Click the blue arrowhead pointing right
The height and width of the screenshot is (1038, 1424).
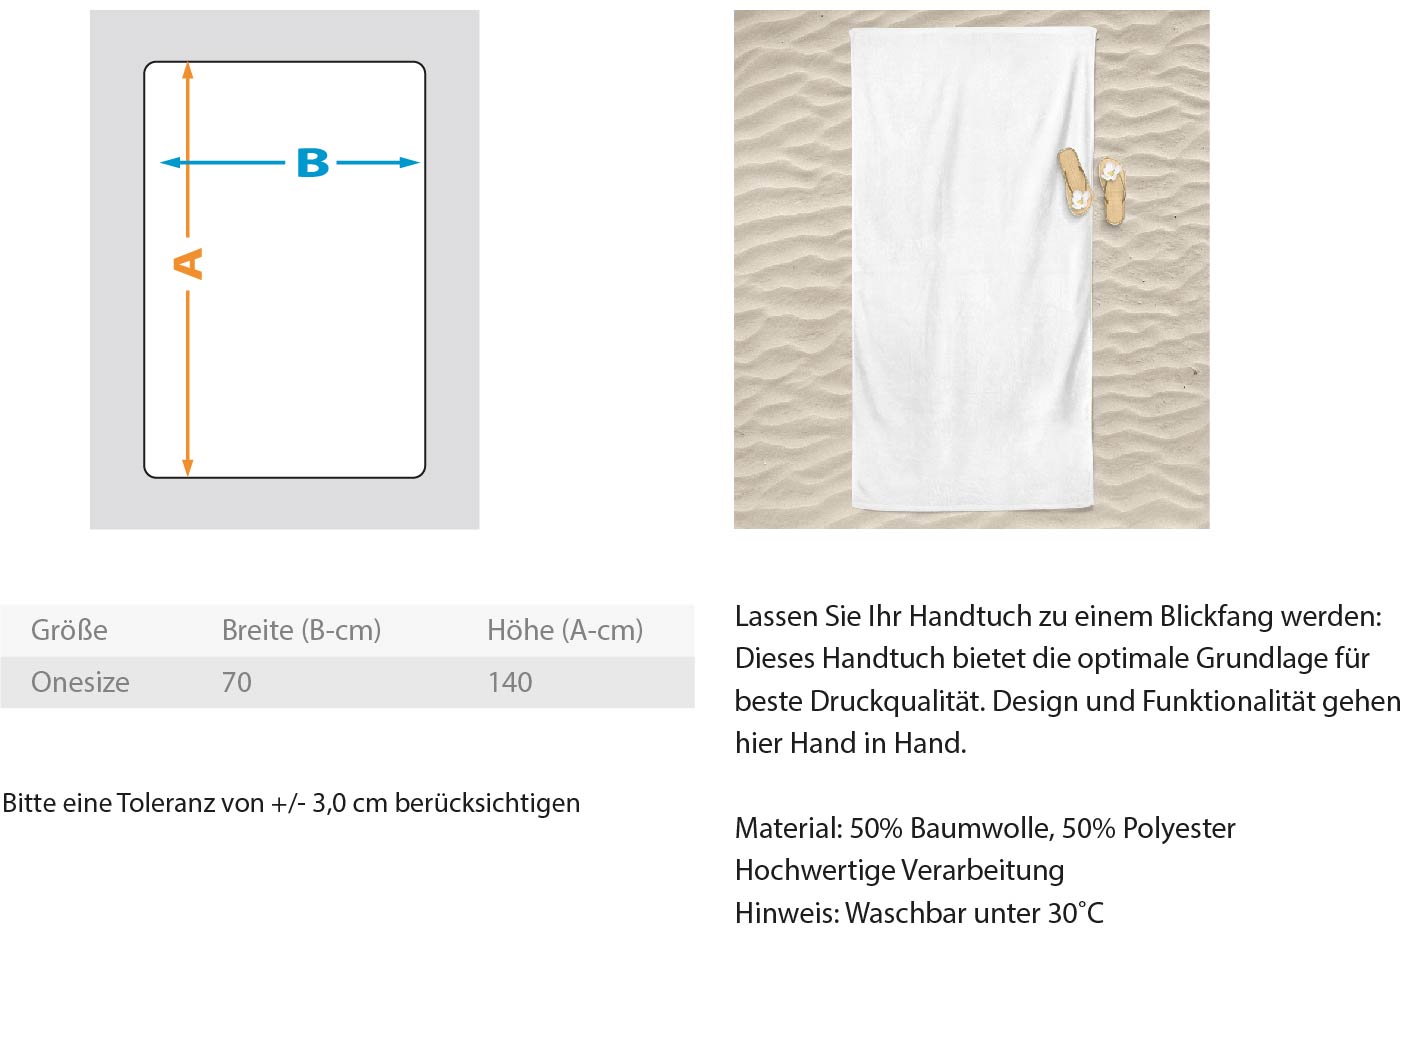[409, 163]
